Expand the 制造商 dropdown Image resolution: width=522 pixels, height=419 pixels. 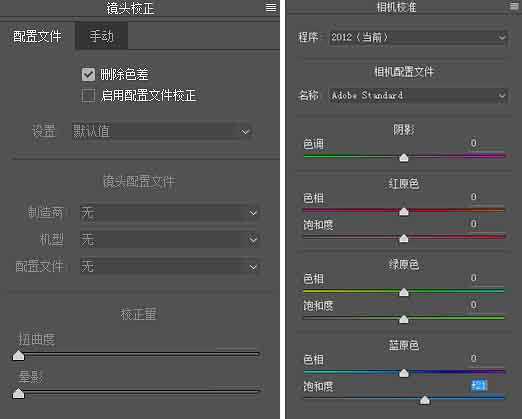[x=170, y=212]
